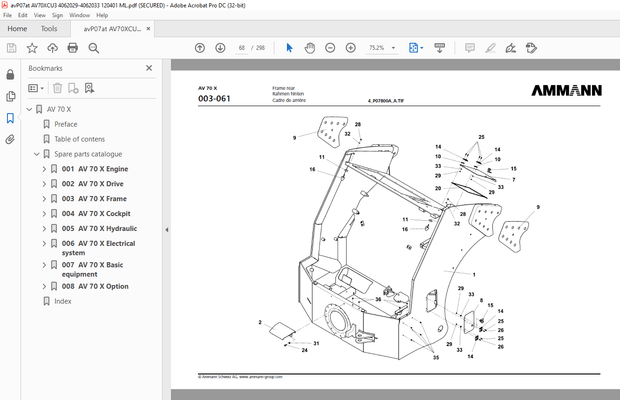The height and width of the screenshot is (400, 620).
Task: Jump to the Table of contens bookmark
Action: click(79, 139)
